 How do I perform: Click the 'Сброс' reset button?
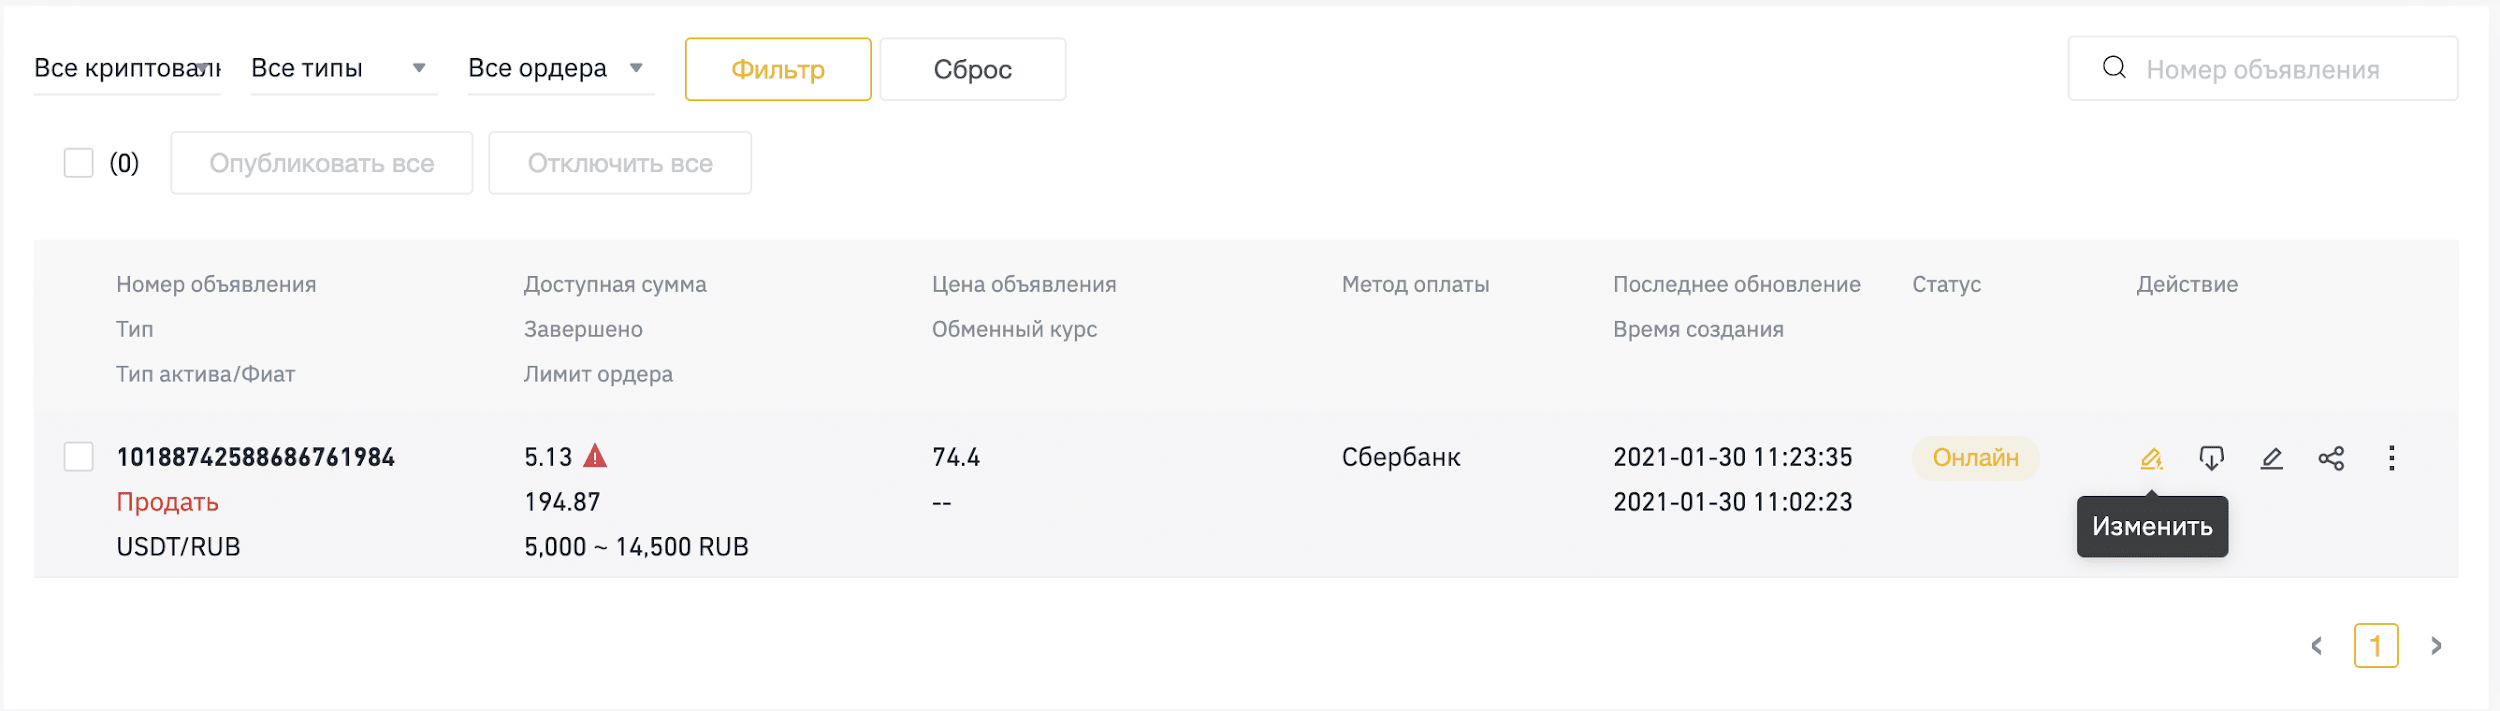pos(973,69)
